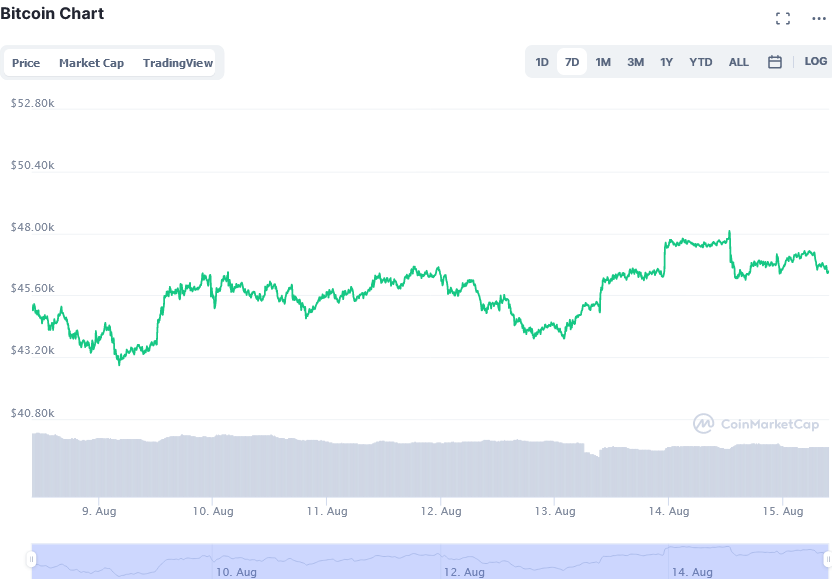832x579 pixels.
Task: Open the three-dot more options menu
Action: pos(819,19)
